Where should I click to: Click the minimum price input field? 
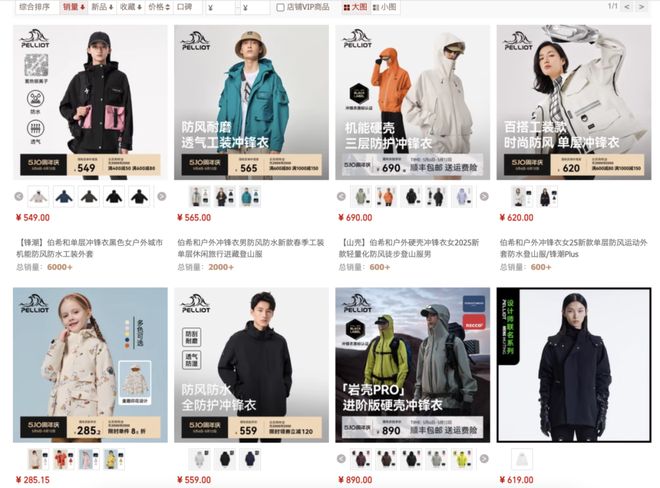[x=220, y=8]
